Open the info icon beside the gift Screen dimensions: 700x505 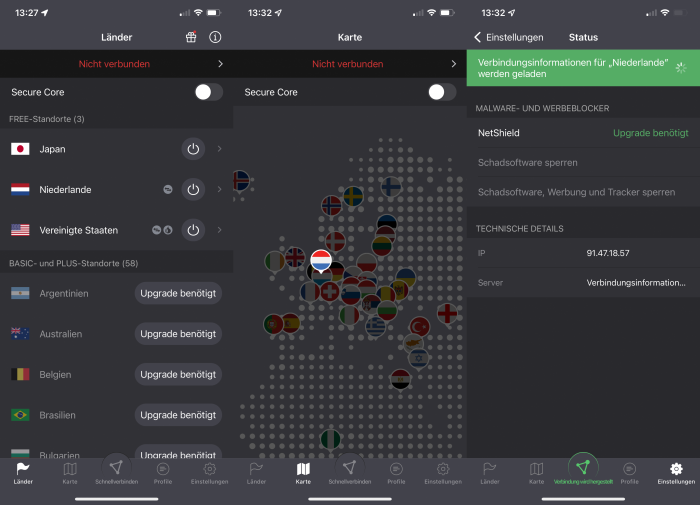pos(215,37)
